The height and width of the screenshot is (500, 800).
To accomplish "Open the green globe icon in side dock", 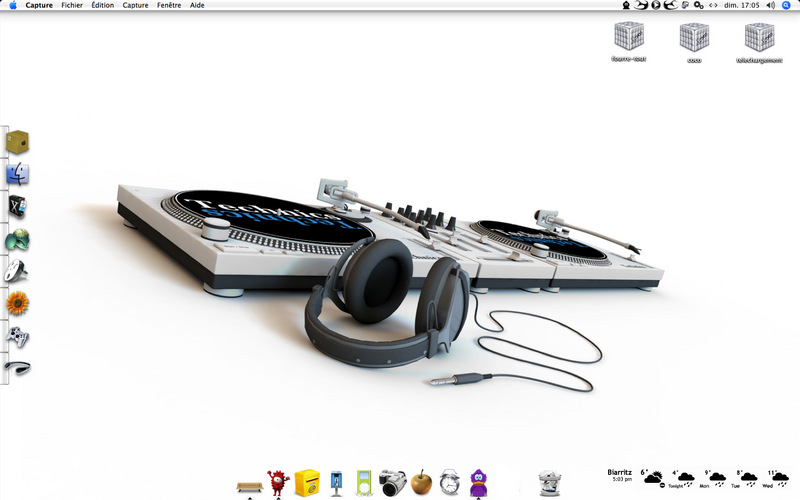I will click(17, 239).
